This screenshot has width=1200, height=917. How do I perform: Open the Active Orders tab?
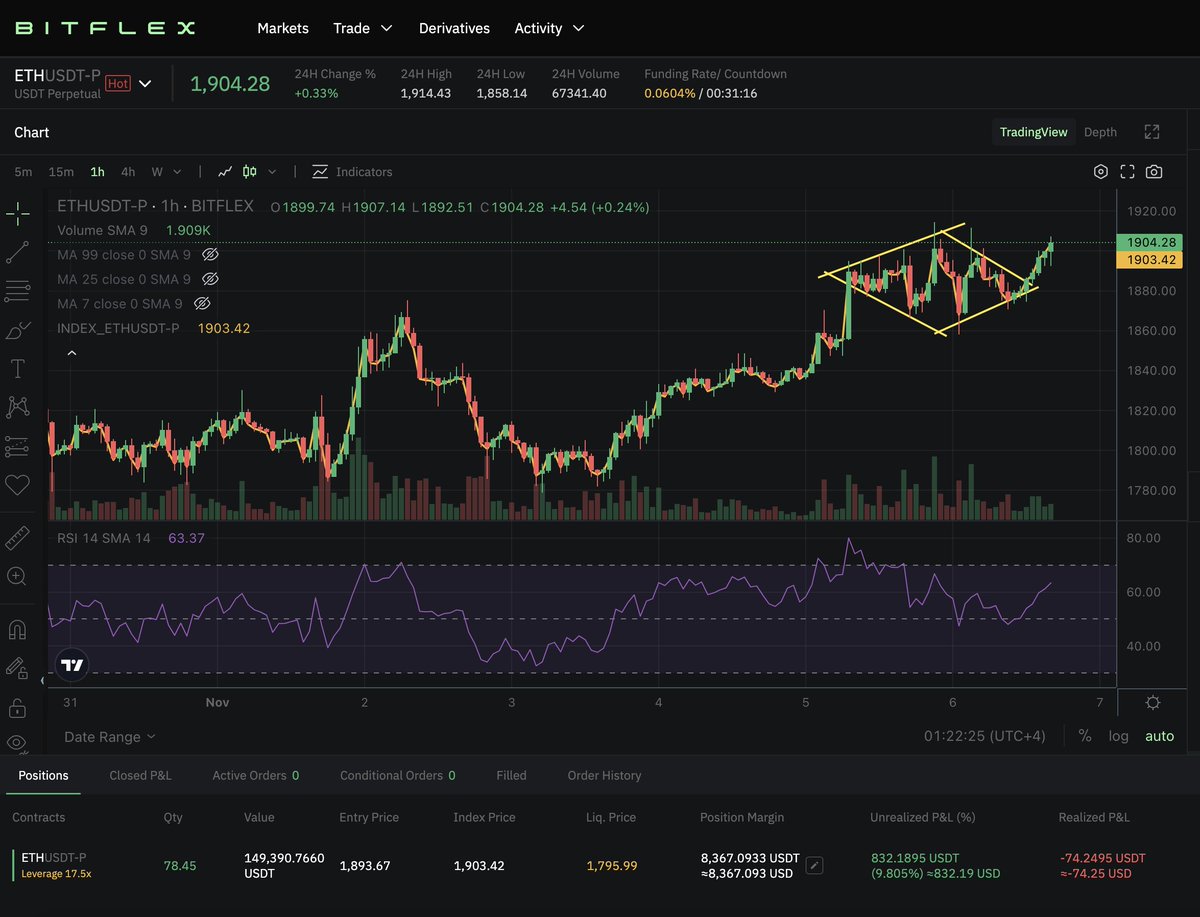[x=255, y=775]
